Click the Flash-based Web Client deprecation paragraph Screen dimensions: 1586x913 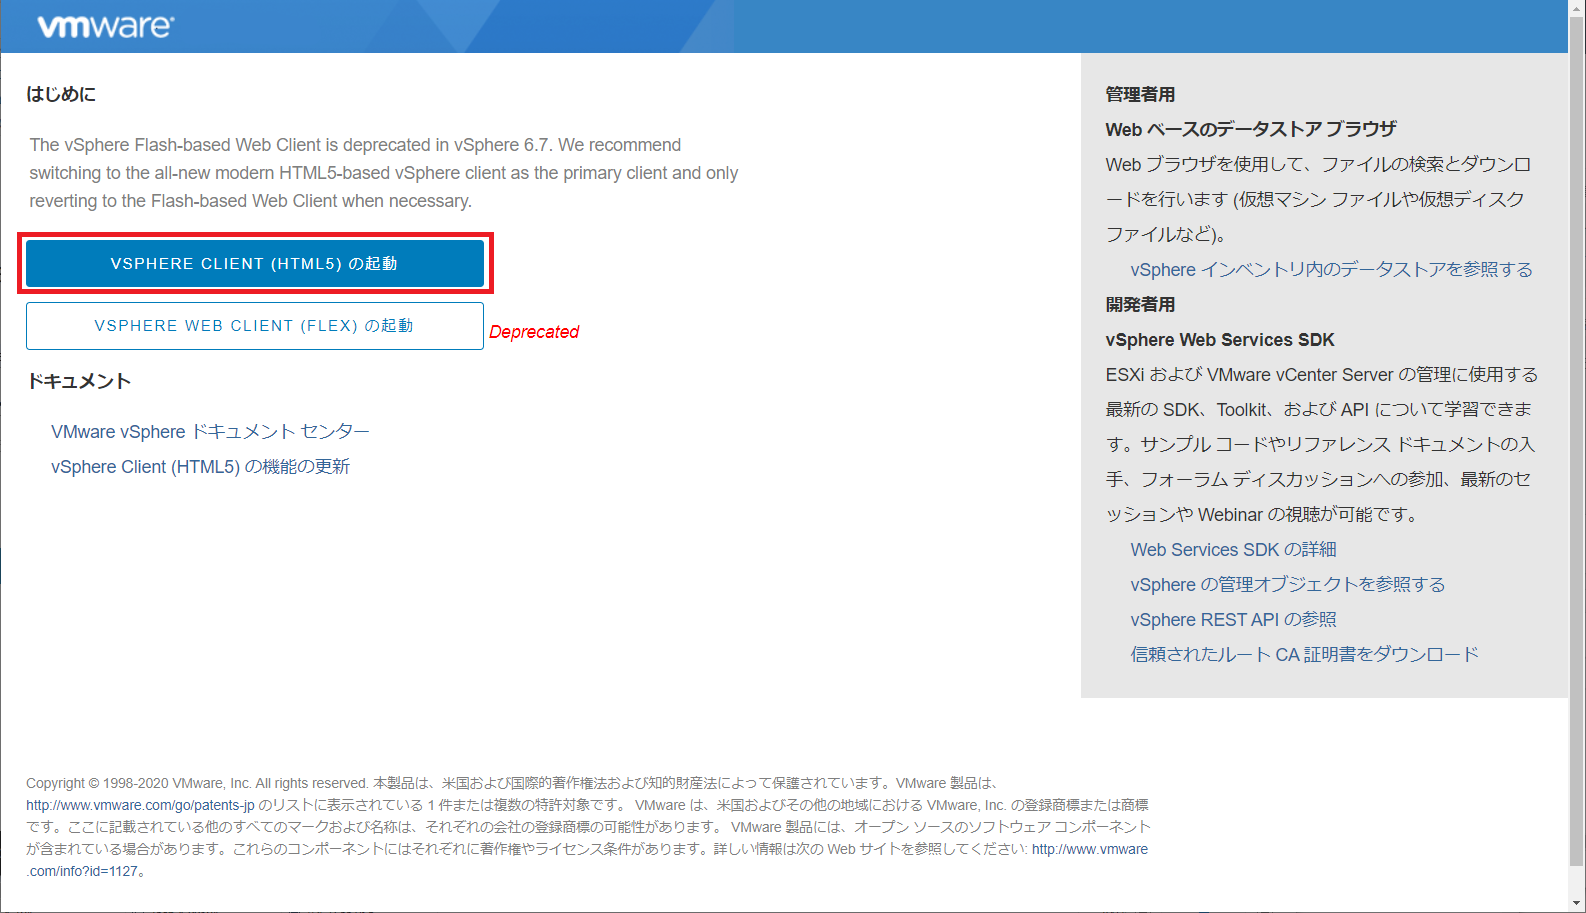(384, 173)
